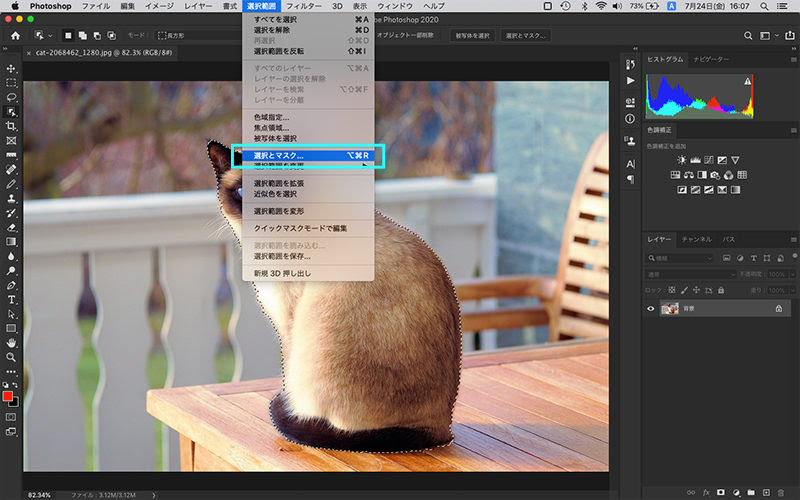The height and width of the screenshot is (500, 800).
Task: Click the 被写体を選択 button in options bar
Action: 472,36
